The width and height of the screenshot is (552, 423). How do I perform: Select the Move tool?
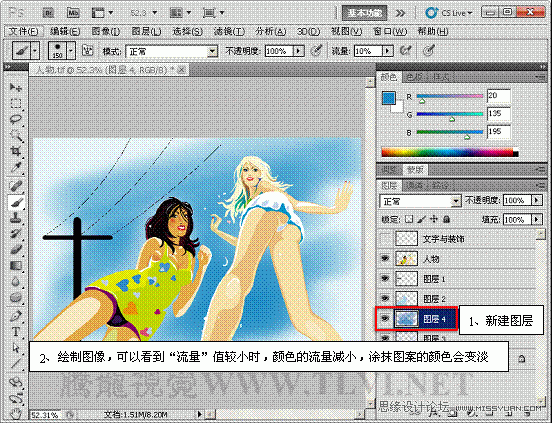point(15,87)
